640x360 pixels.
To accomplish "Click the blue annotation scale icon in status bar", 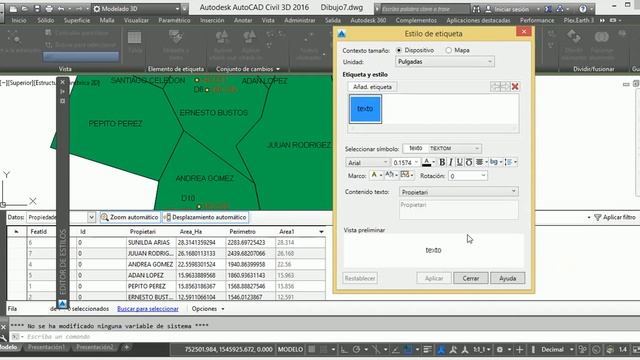I will (x=441, y=349).
